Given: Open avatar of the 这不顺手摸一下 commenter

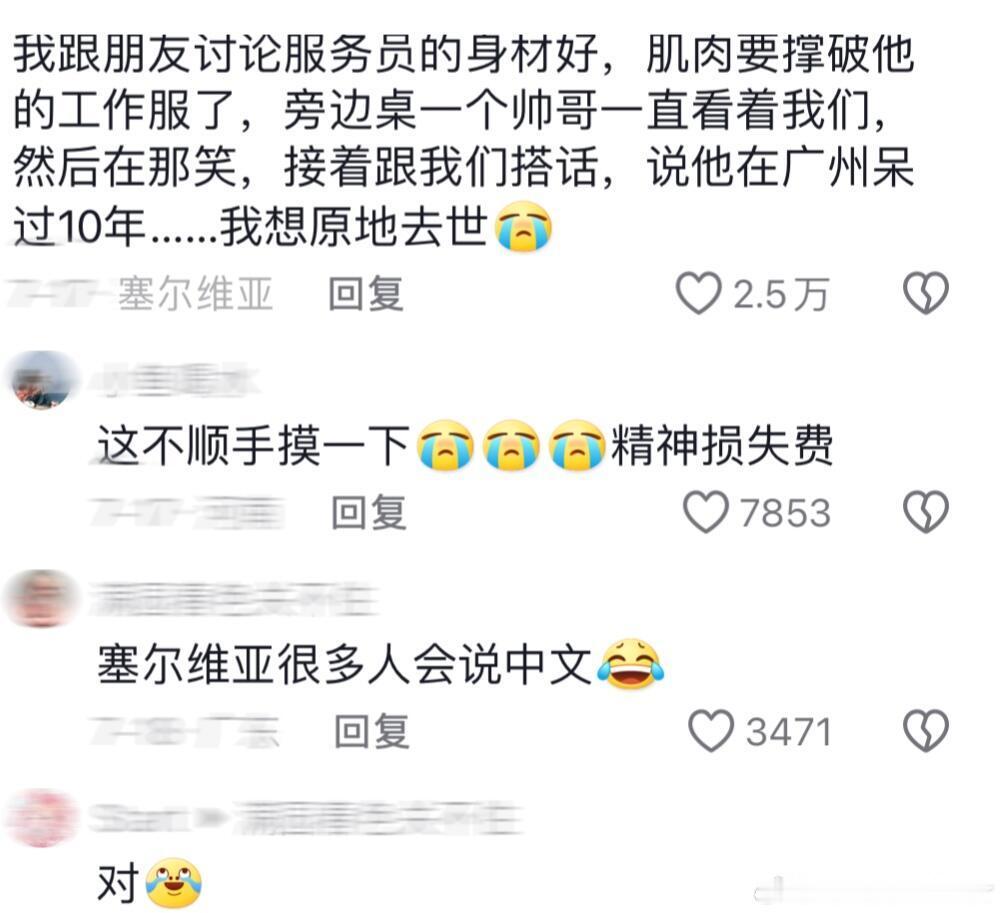Looking at the screenshot, I should click(x=43, y=380).
